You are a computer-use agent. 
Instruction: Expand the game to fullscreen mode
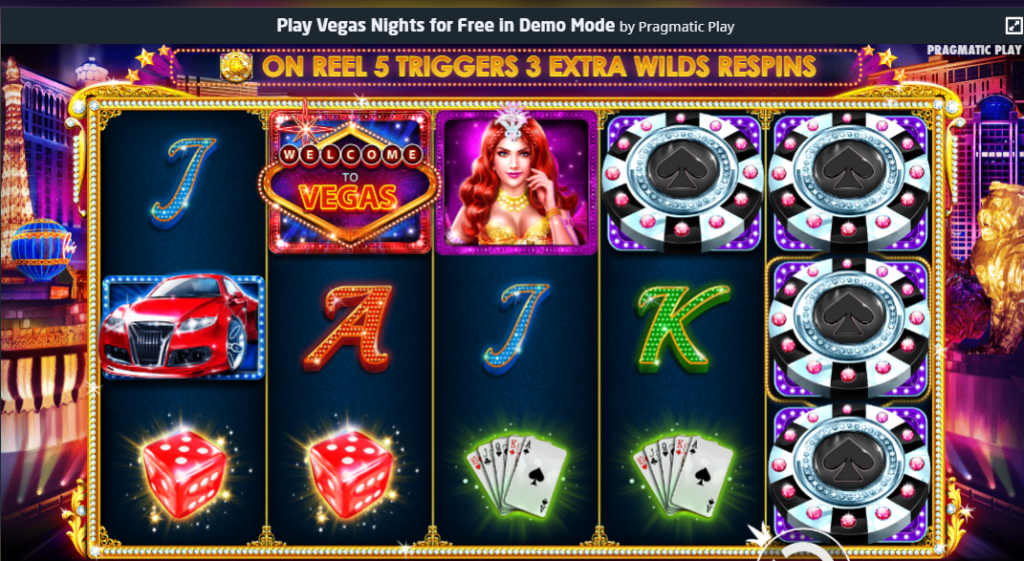(1013, 25)
